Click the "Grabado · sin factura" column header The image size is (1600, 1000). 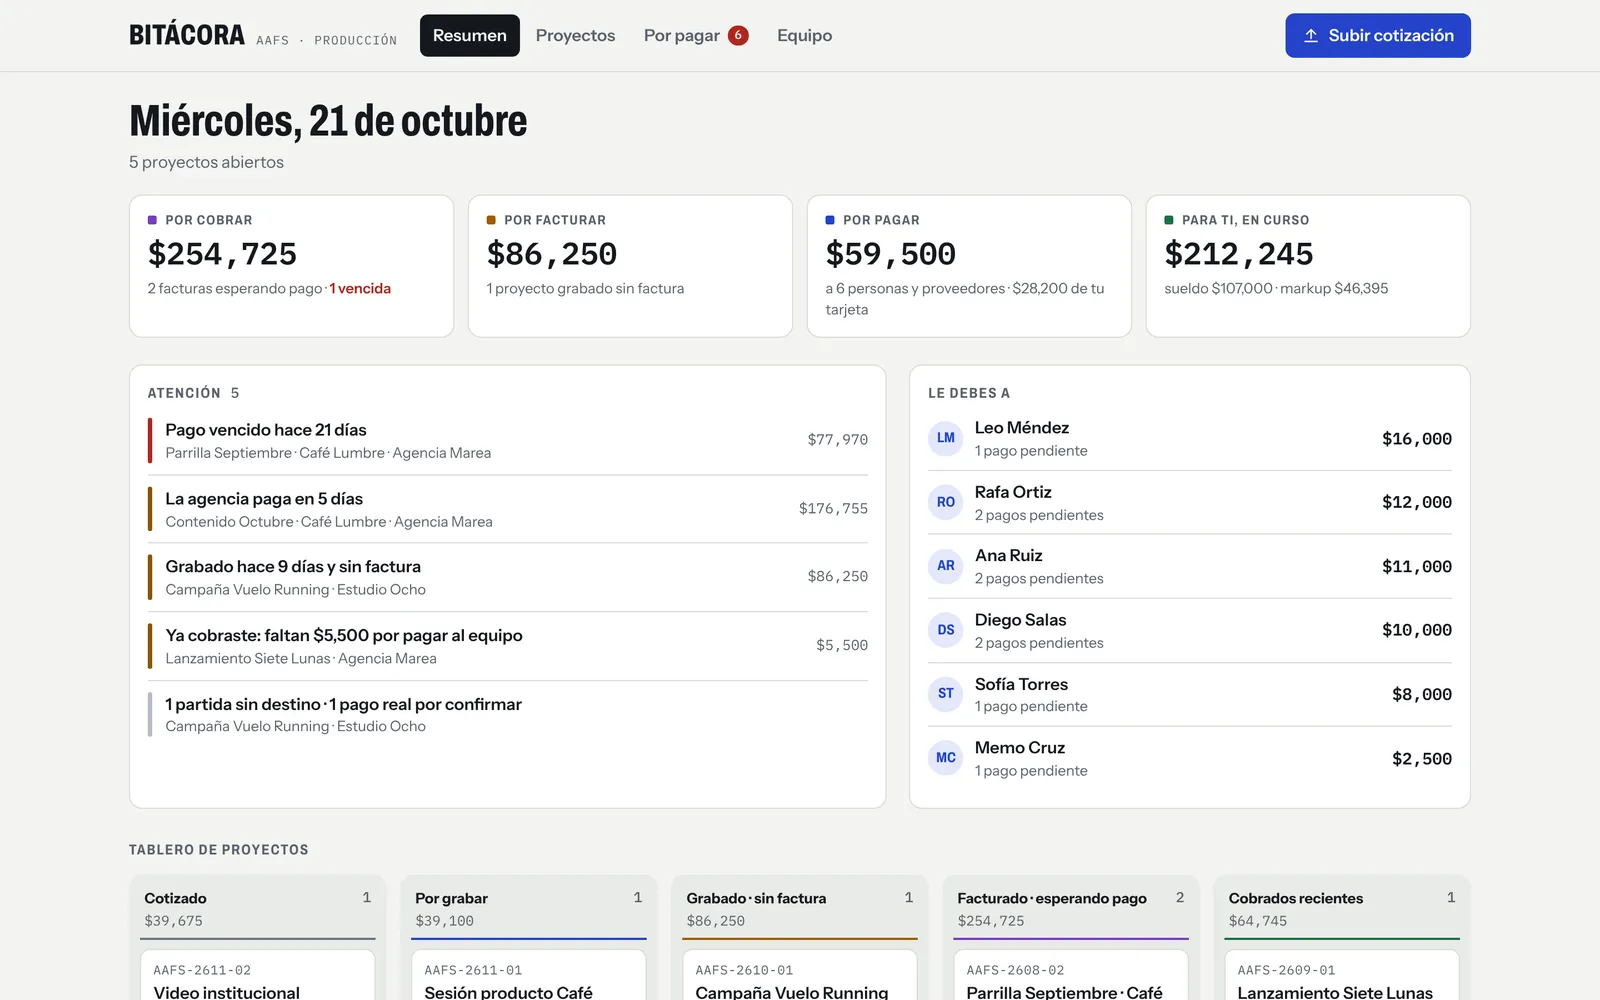pos(800,908)
